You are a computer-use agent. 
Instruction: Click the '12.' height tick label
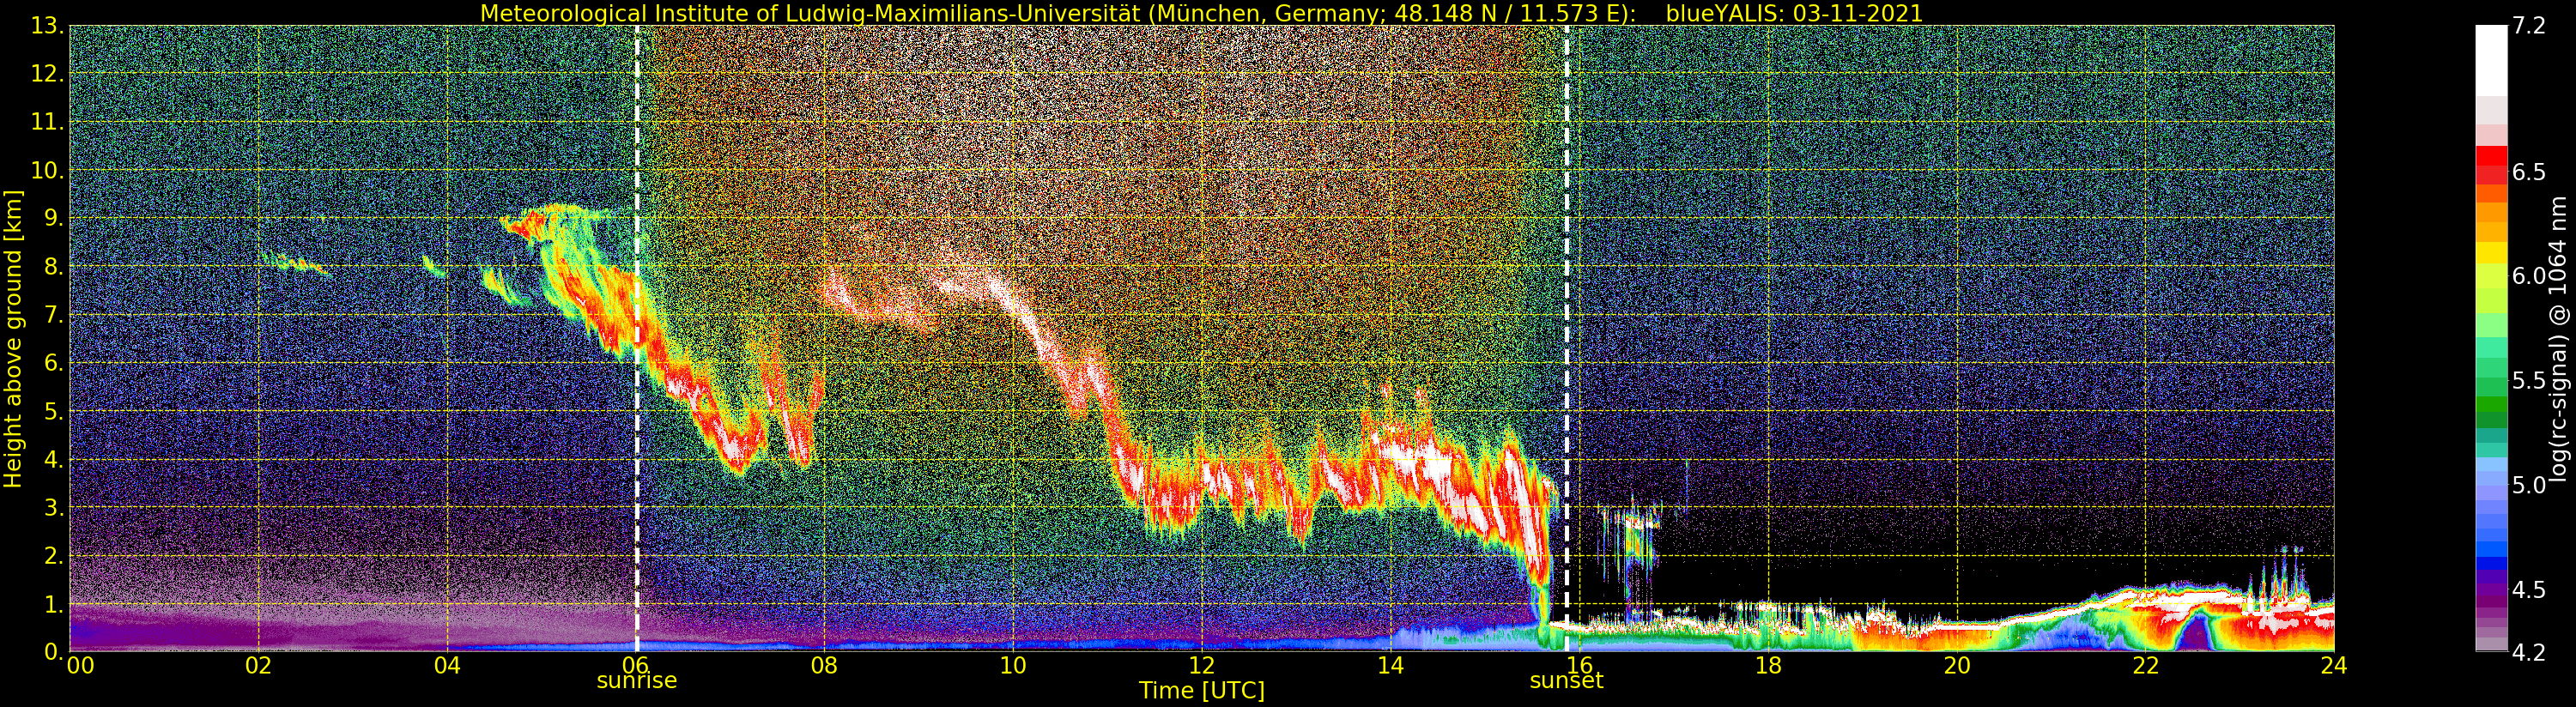(x=46, y=74)
